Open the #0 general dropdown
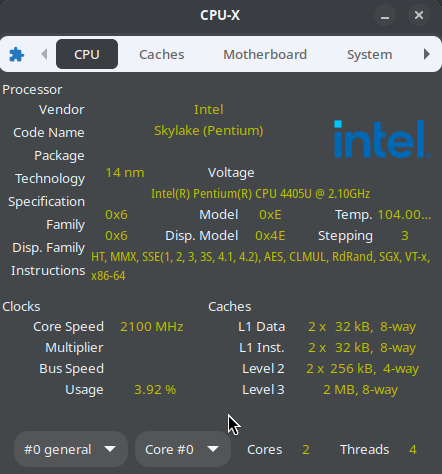 [71, 449]
